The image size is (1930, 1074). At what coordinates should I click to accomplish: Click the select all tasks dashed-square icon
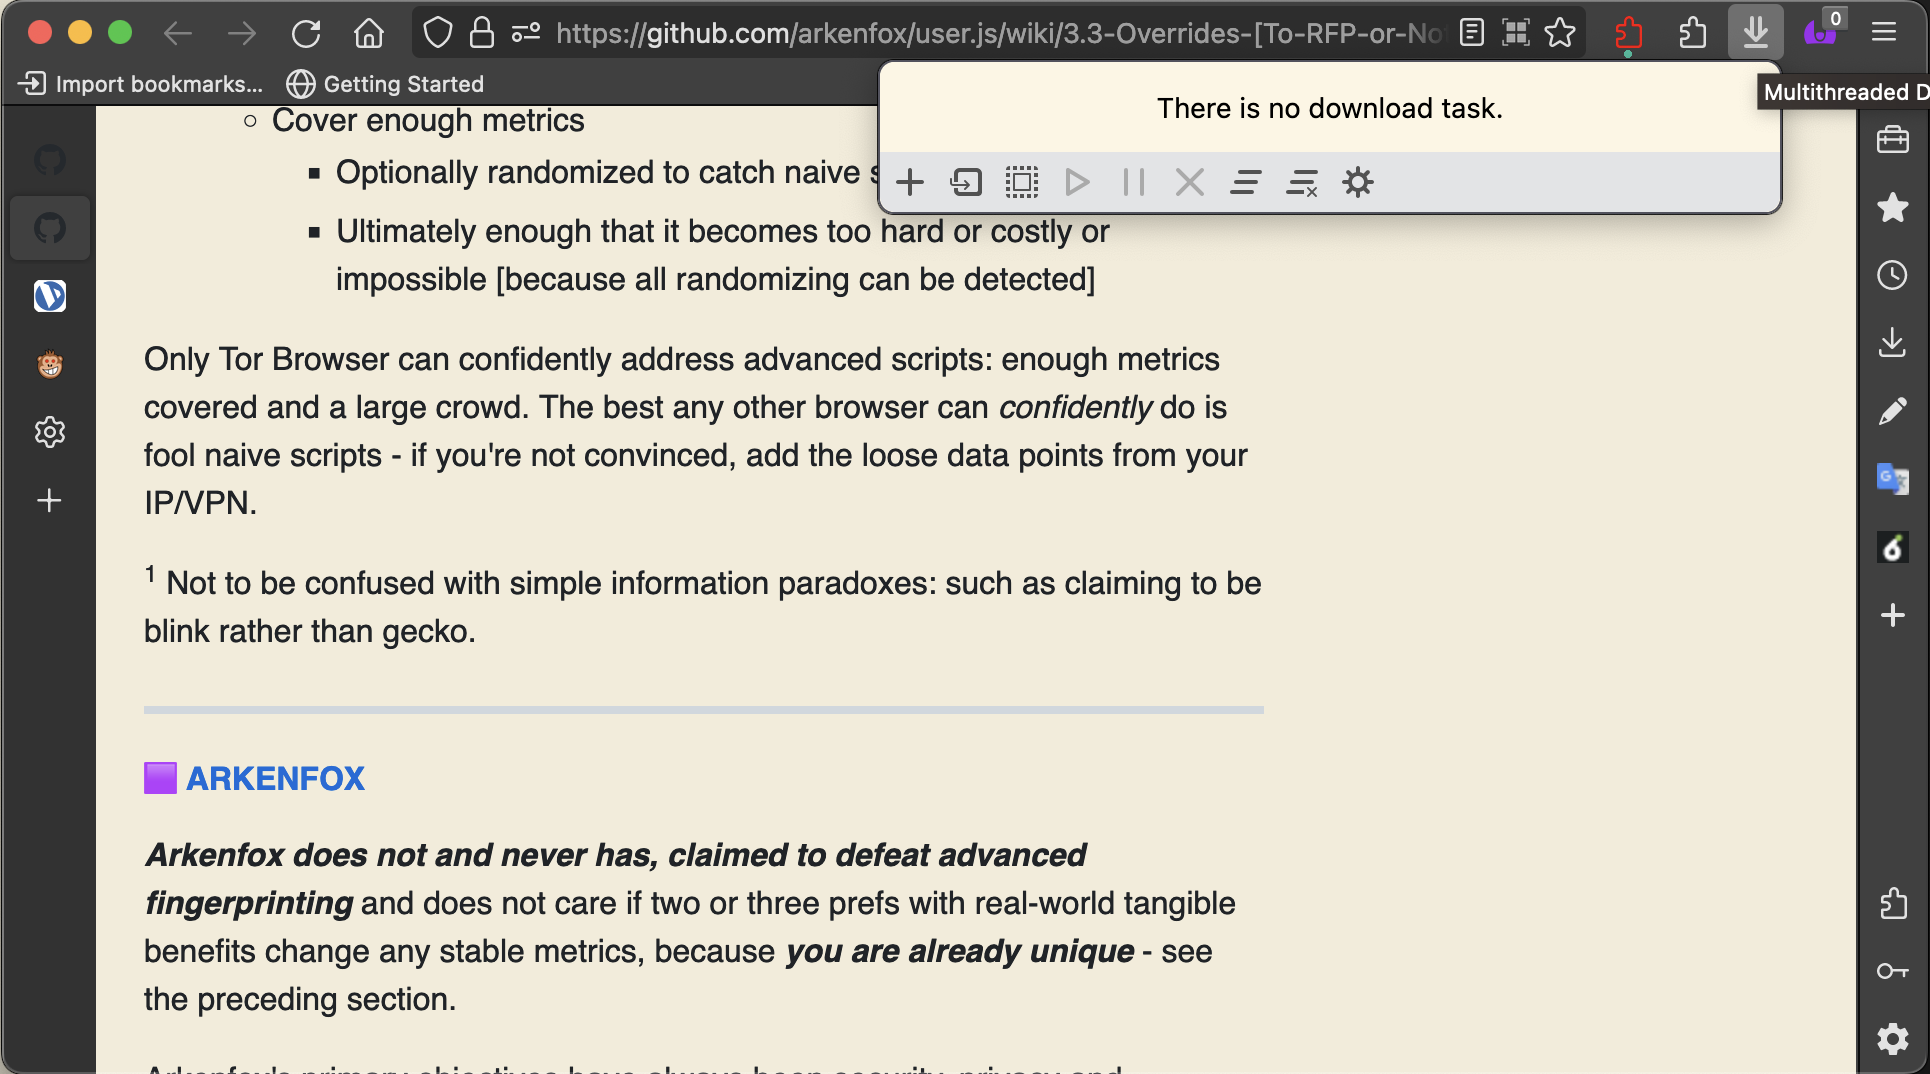coord(1021,183)
